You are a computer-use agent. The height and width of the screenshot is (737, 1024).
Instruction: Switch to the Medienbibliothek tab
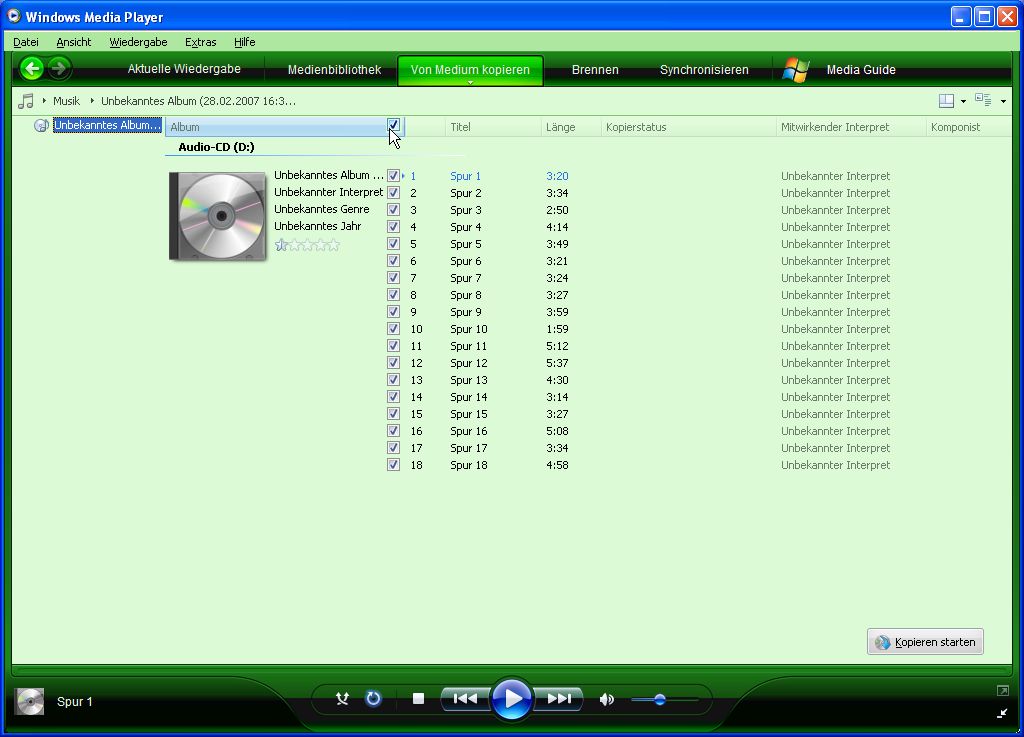pos(334,70)
